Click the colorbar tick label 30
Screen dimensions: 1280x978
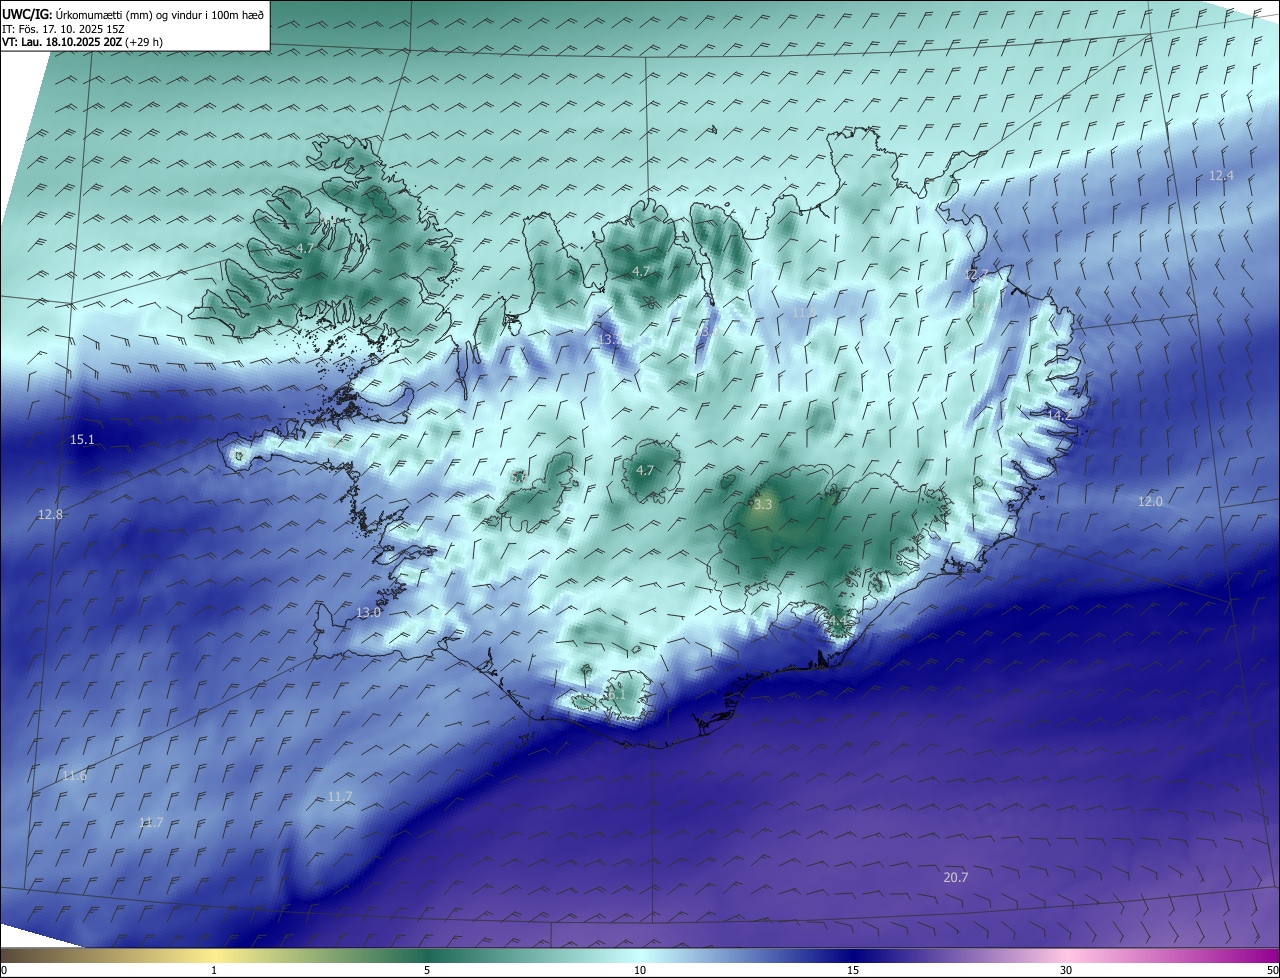click(x=1066, y=970)
